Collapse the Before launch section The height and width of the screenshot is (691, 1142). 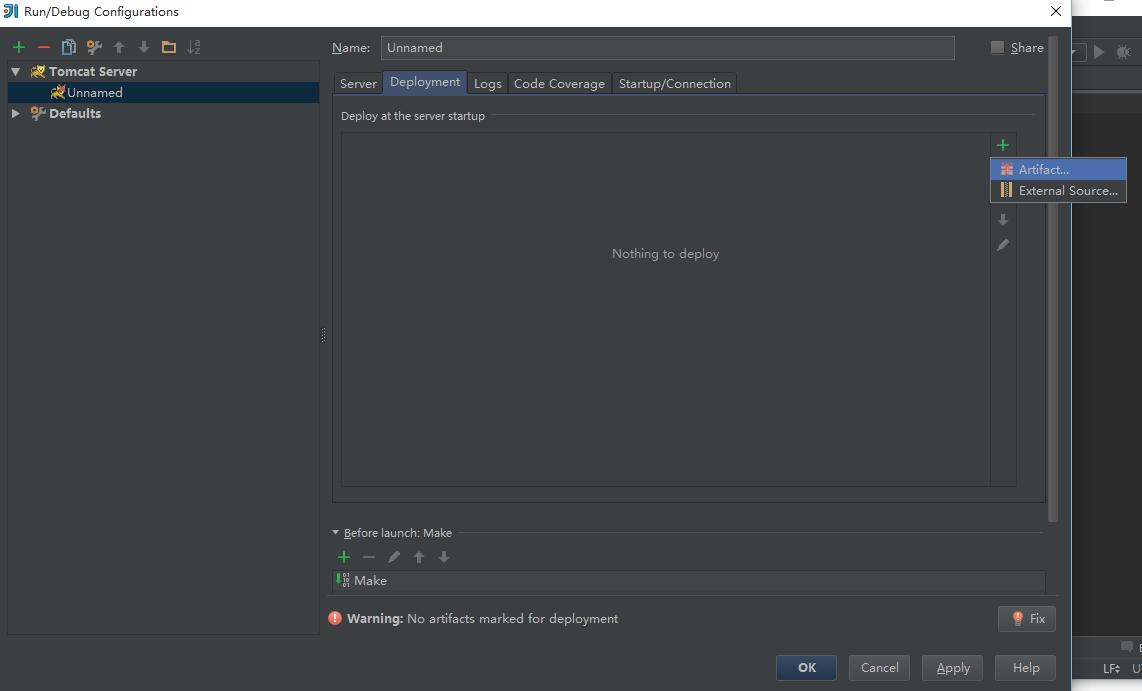(336, 533)
